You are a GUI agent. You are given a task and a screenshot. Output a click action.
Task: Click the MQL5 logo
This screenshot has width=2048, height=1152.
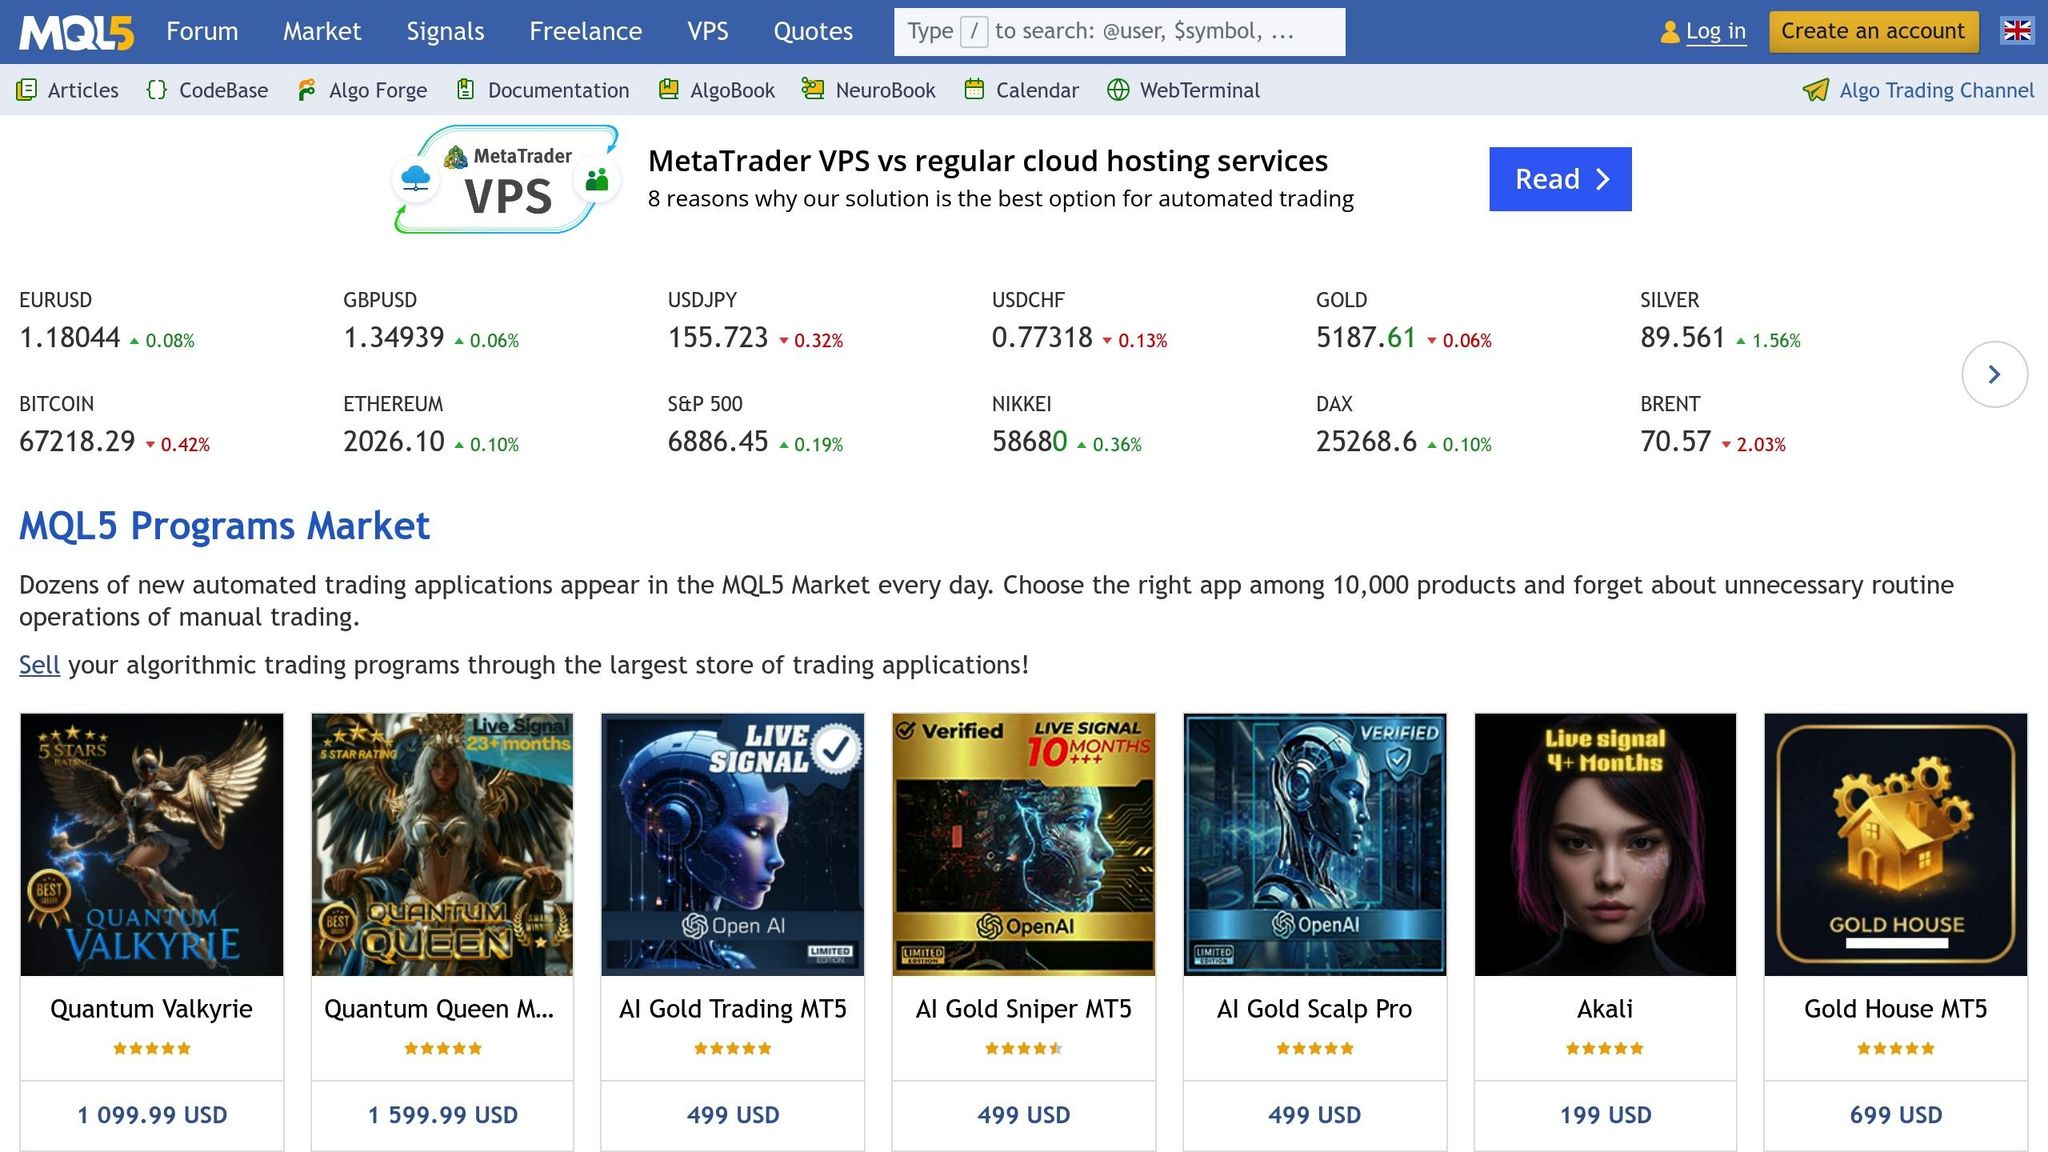(x=76, y=32)
